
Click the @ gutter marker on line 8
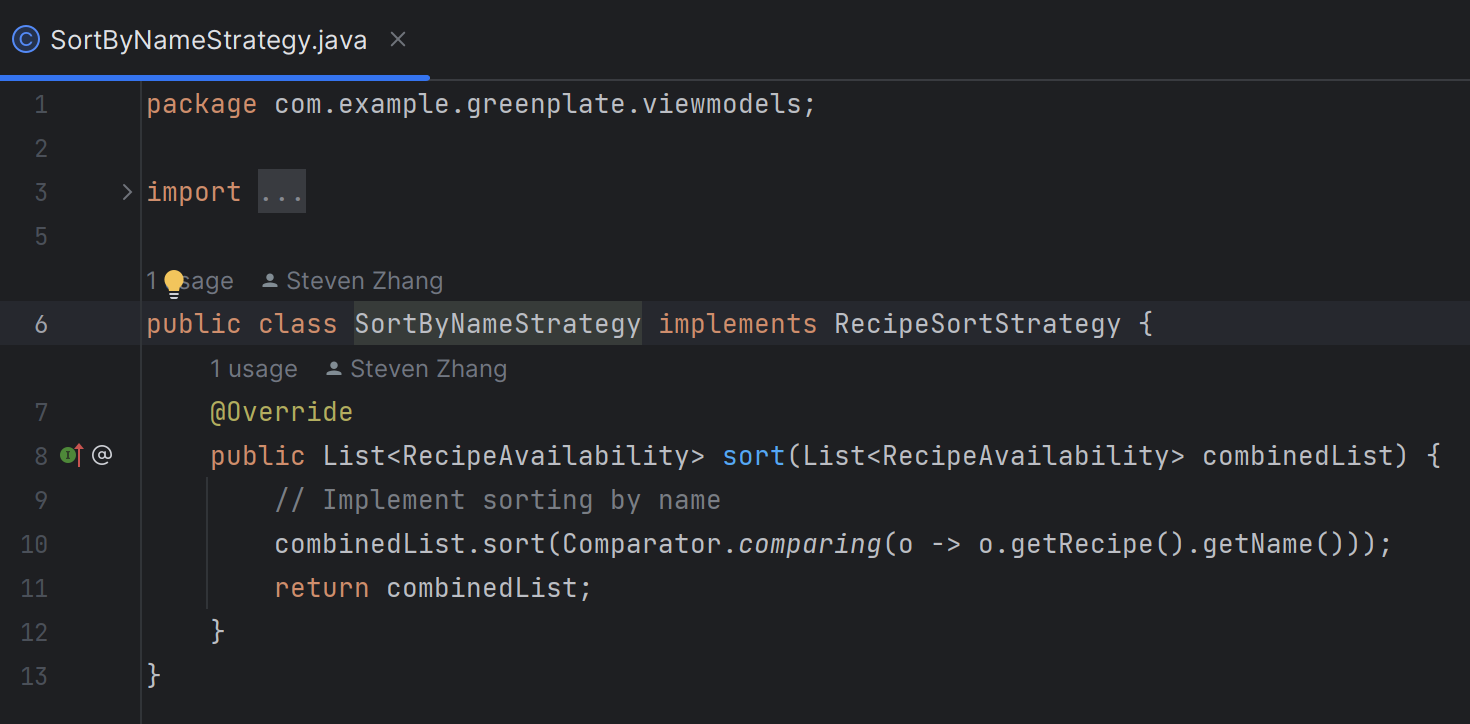click(102, 456)
